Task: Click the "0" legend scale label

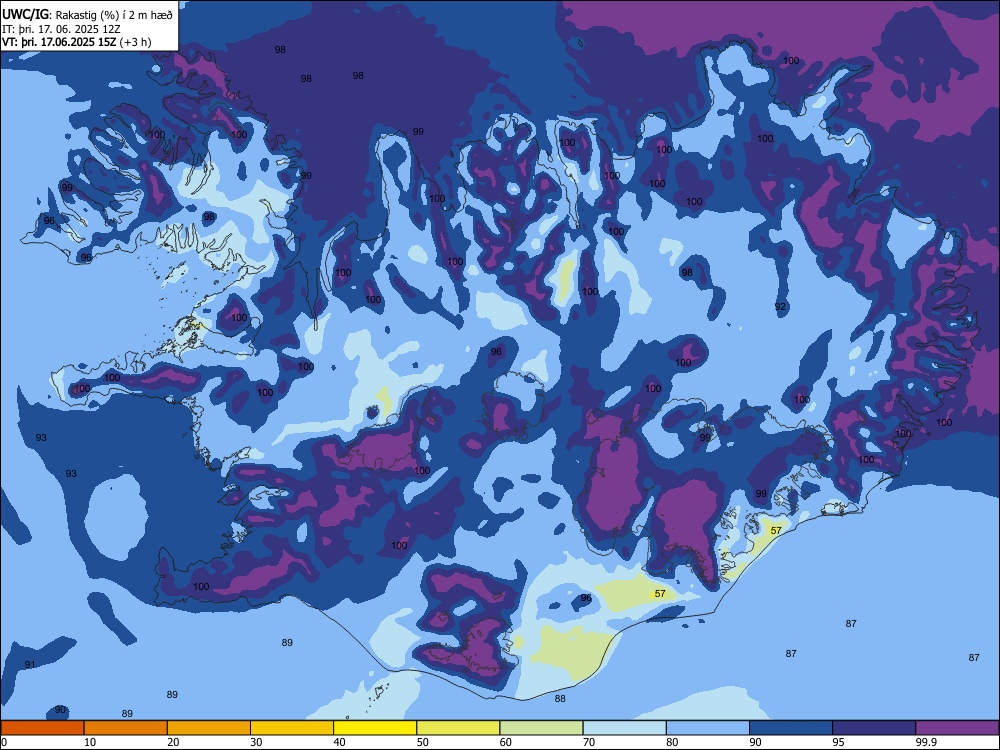Action: (x=4, y=742)
